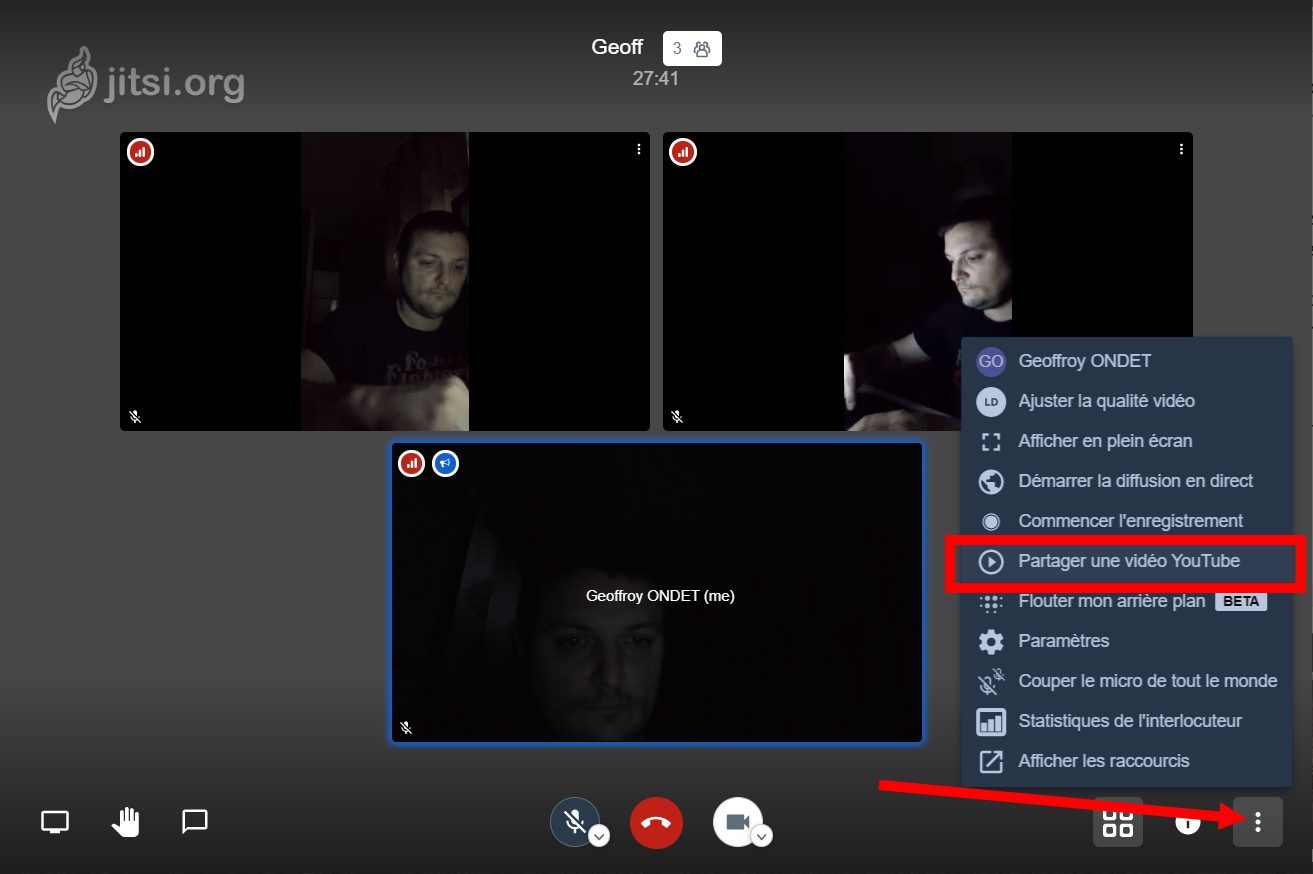Choose Ajuster la qualité vidéo

[1126, 401]
